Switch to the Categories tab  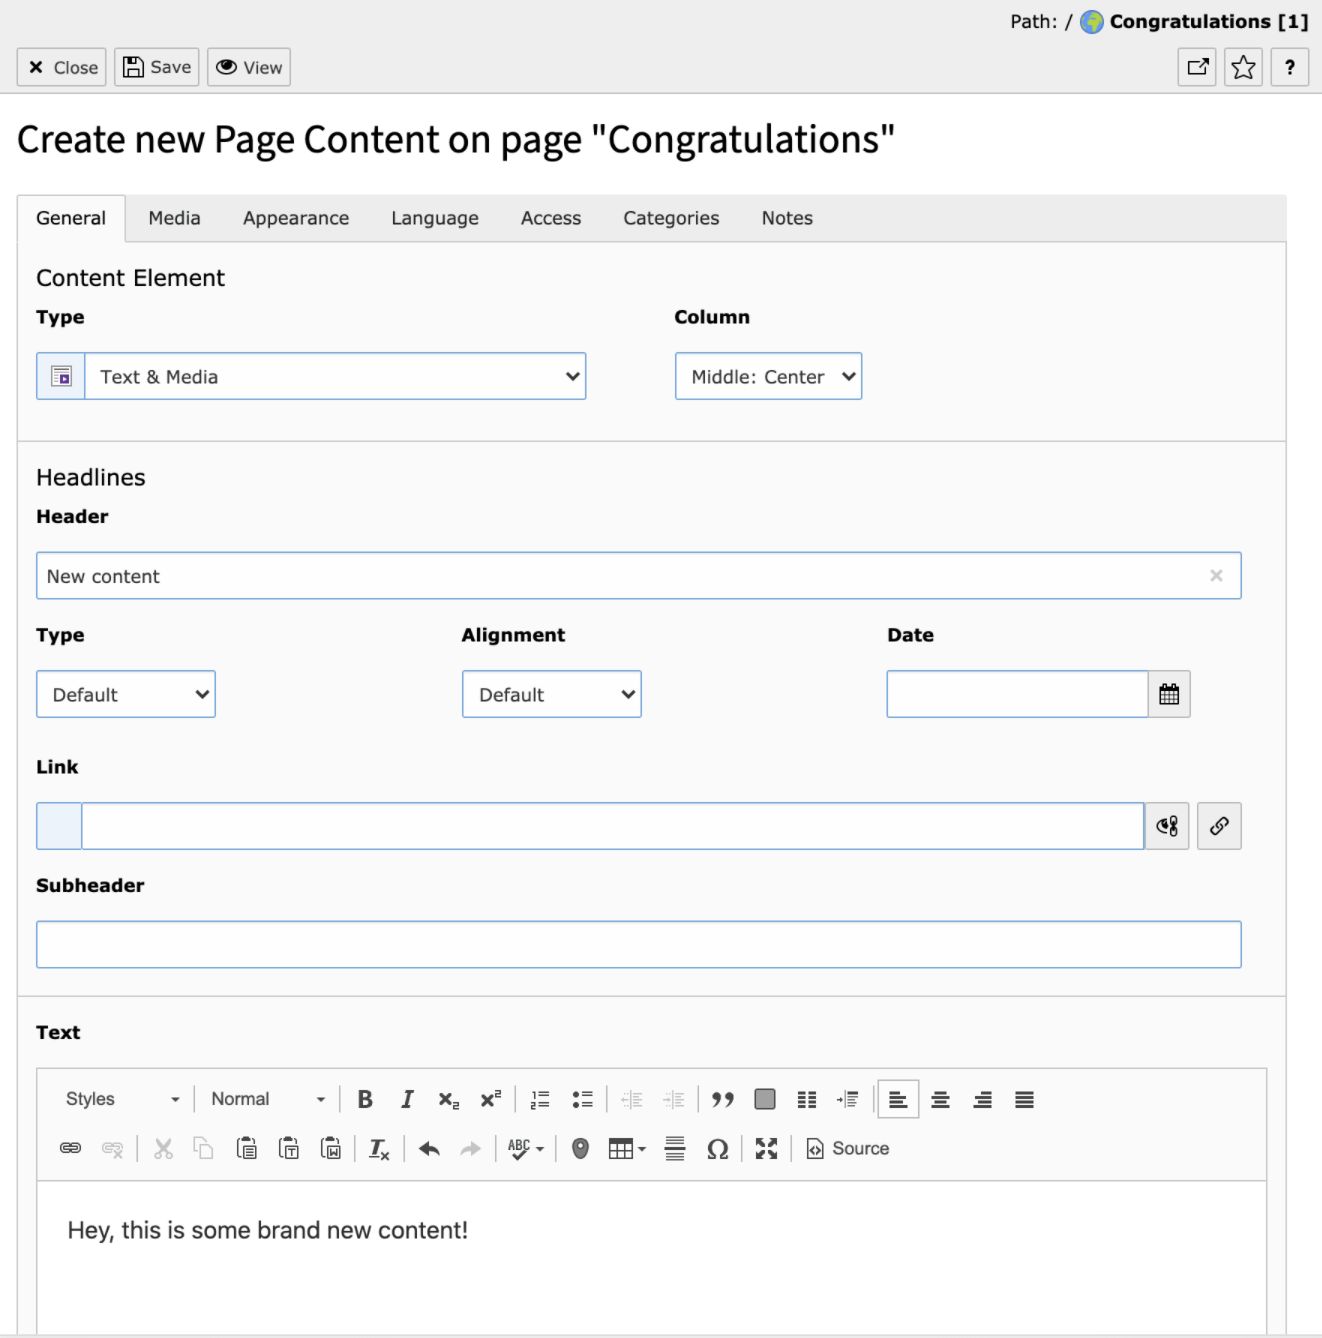671,218
